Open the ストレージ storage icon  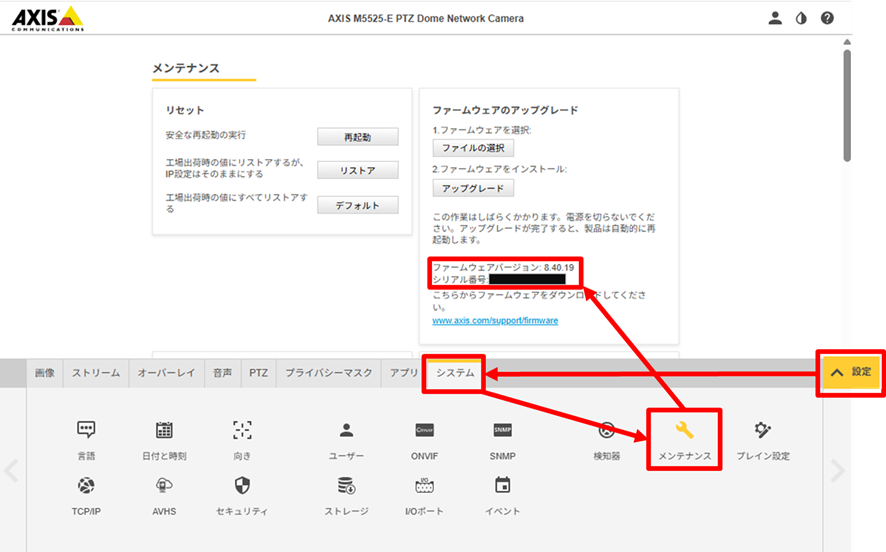[346, 487]
